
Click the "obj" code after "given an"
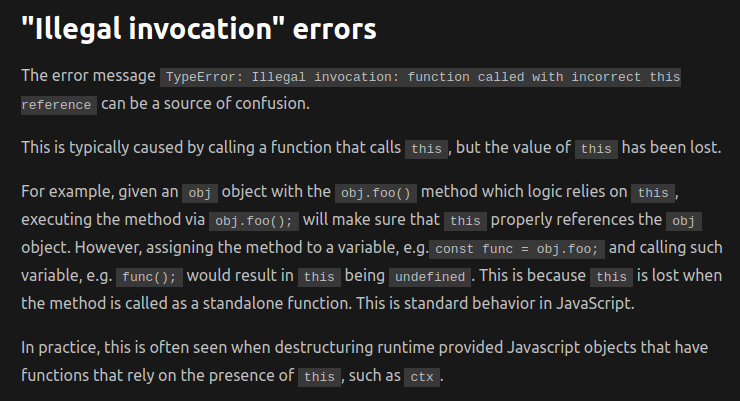200,193
